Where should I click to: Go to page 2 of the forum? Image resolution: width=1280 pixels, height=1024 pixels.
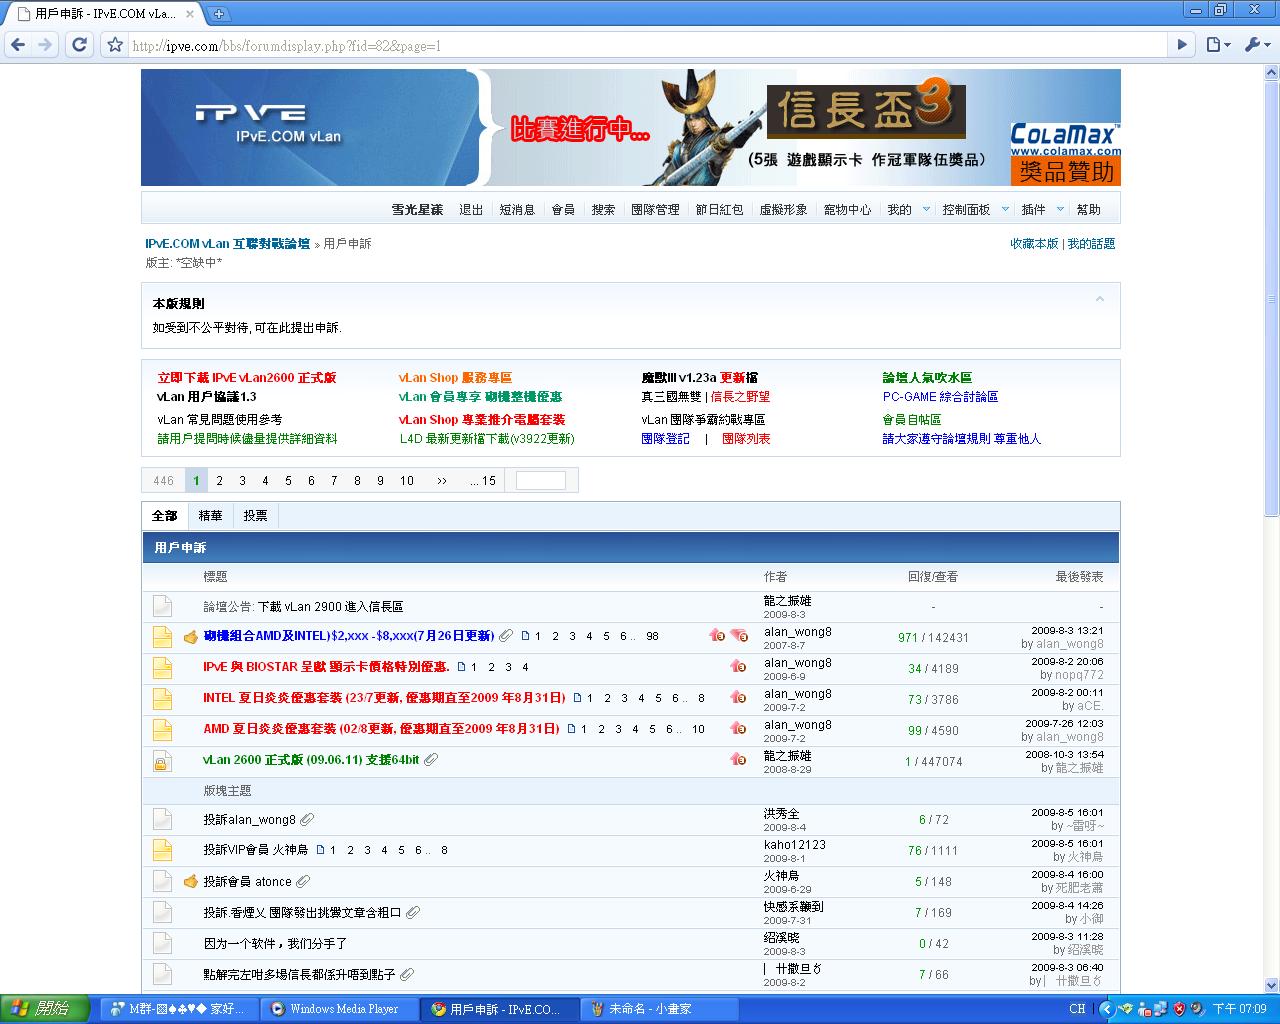tap(220, 481)
